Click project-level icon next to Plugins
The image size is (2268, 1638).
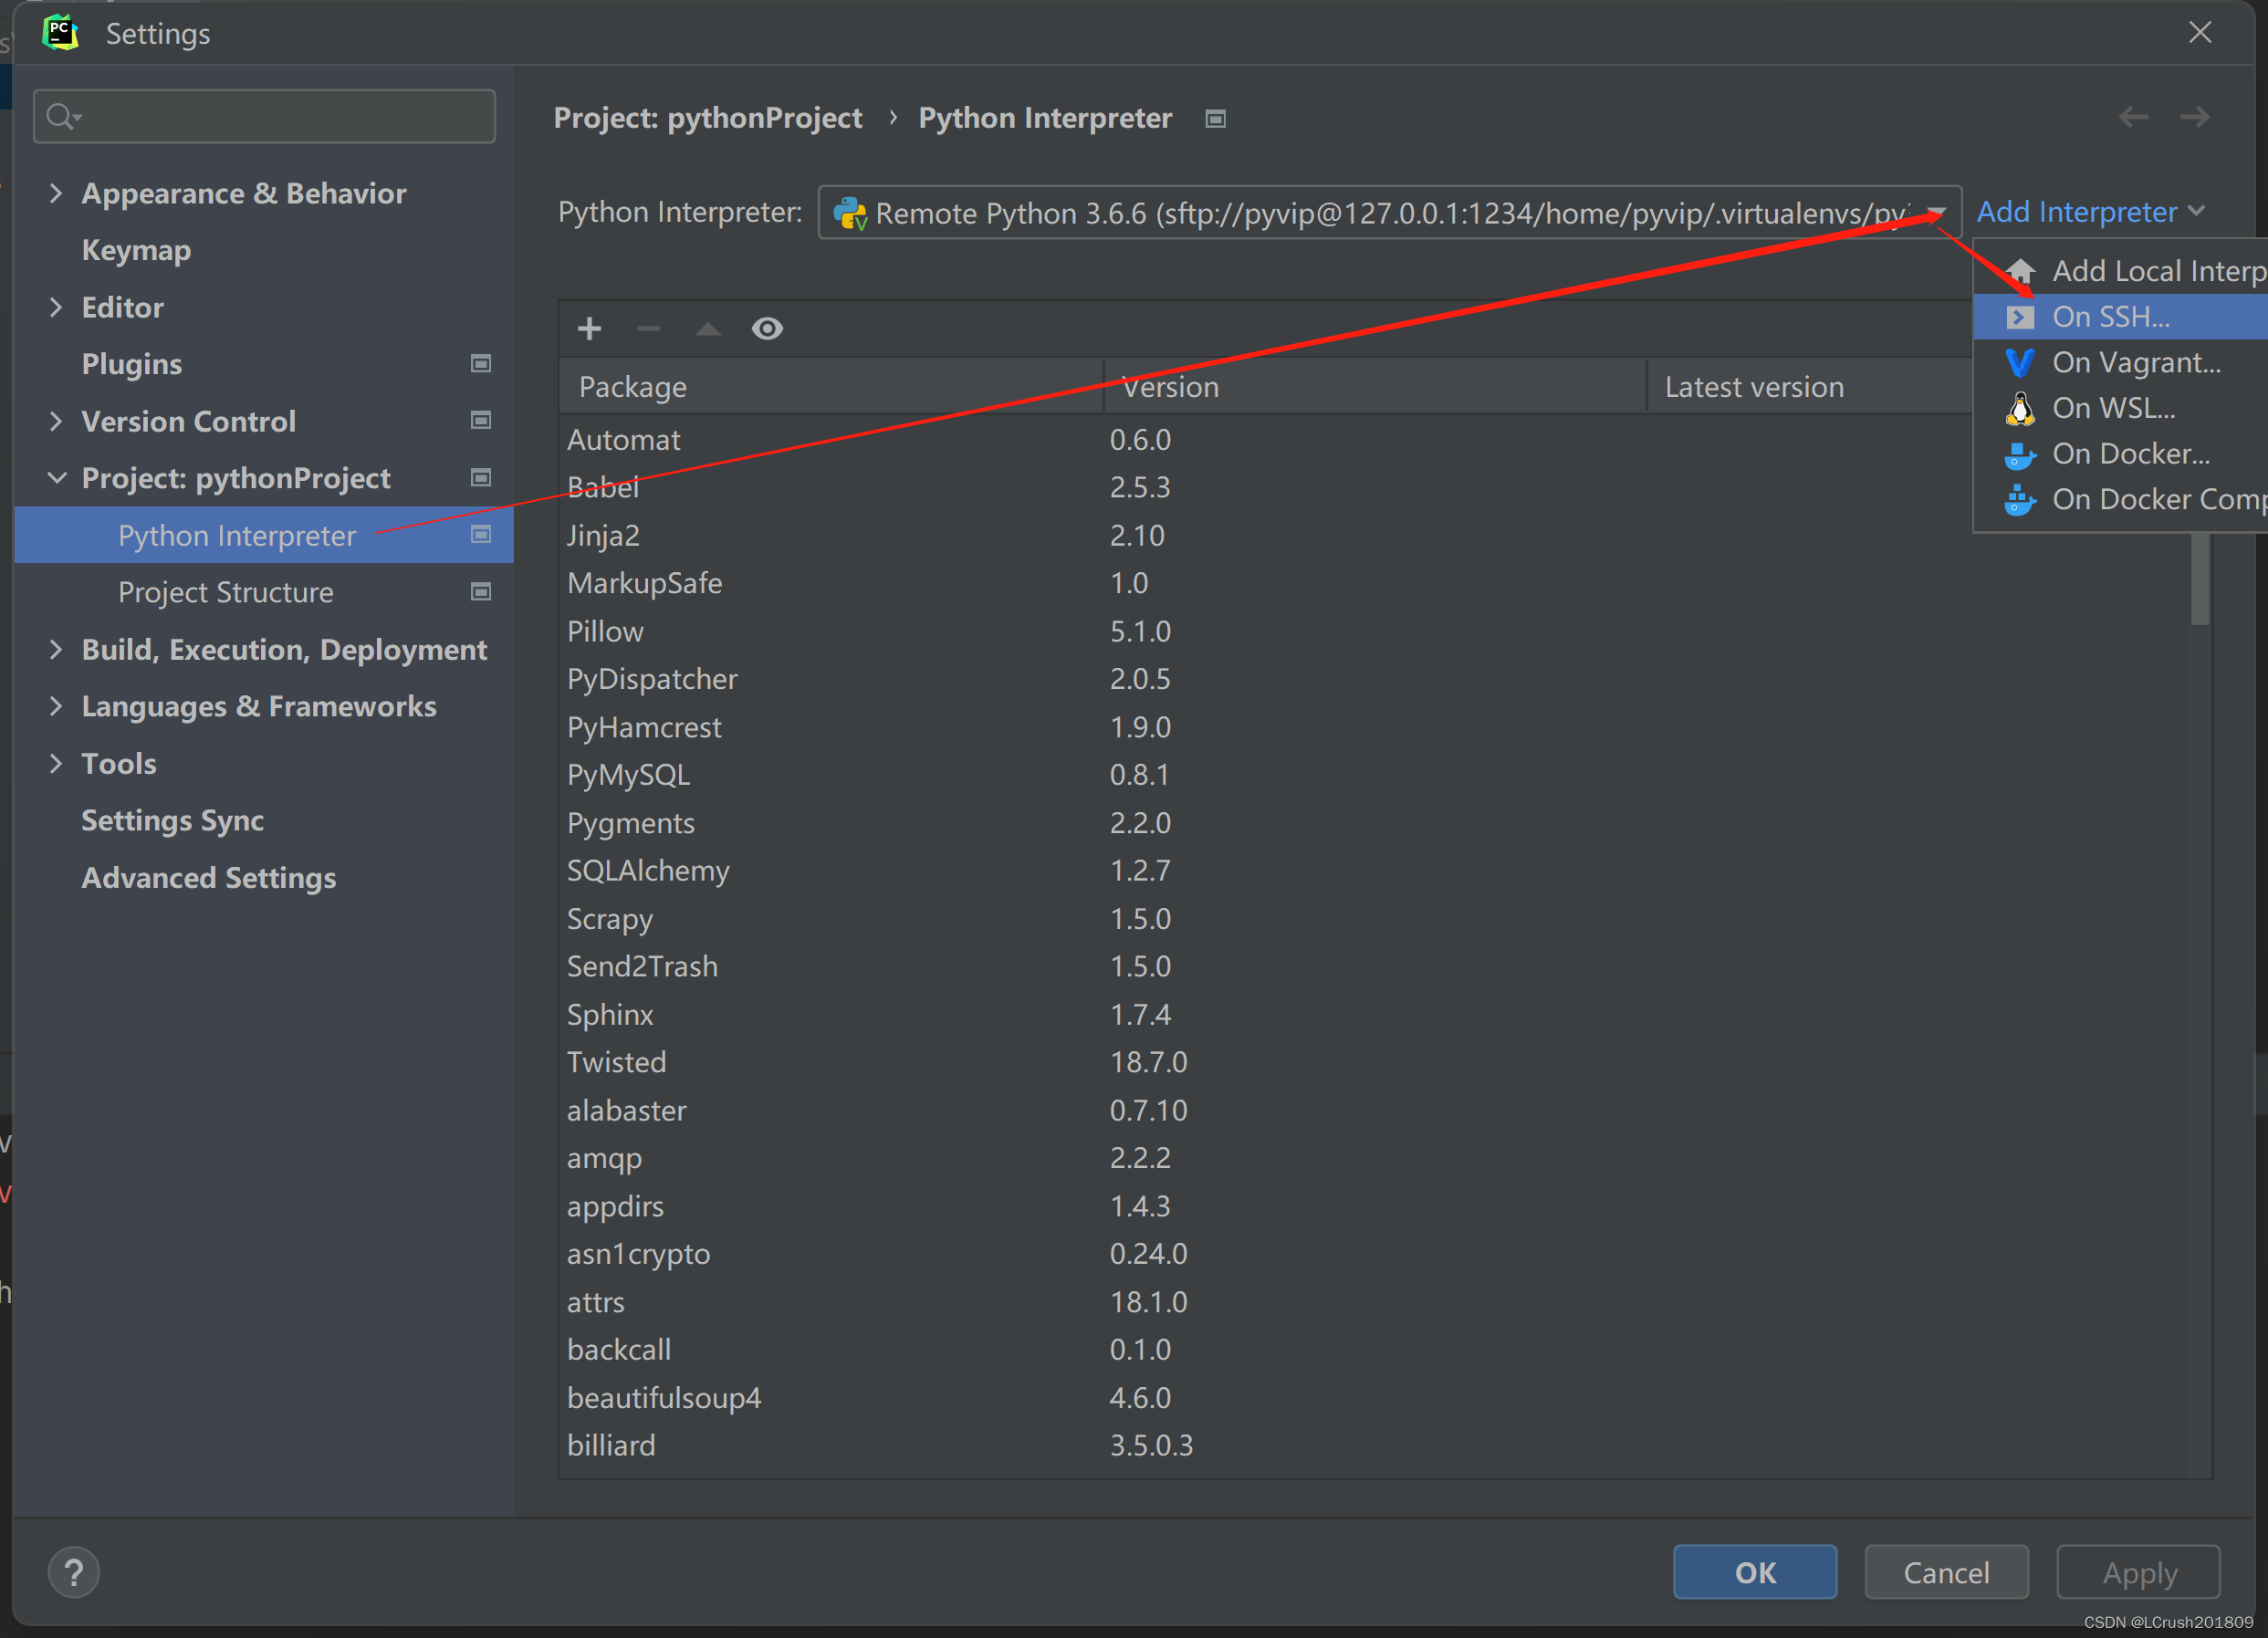[x=481, y=363]
